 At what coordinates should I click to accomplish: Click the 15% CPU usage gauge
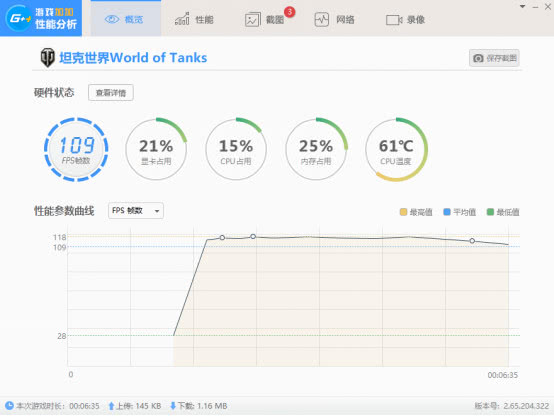(x=236, y=149)
